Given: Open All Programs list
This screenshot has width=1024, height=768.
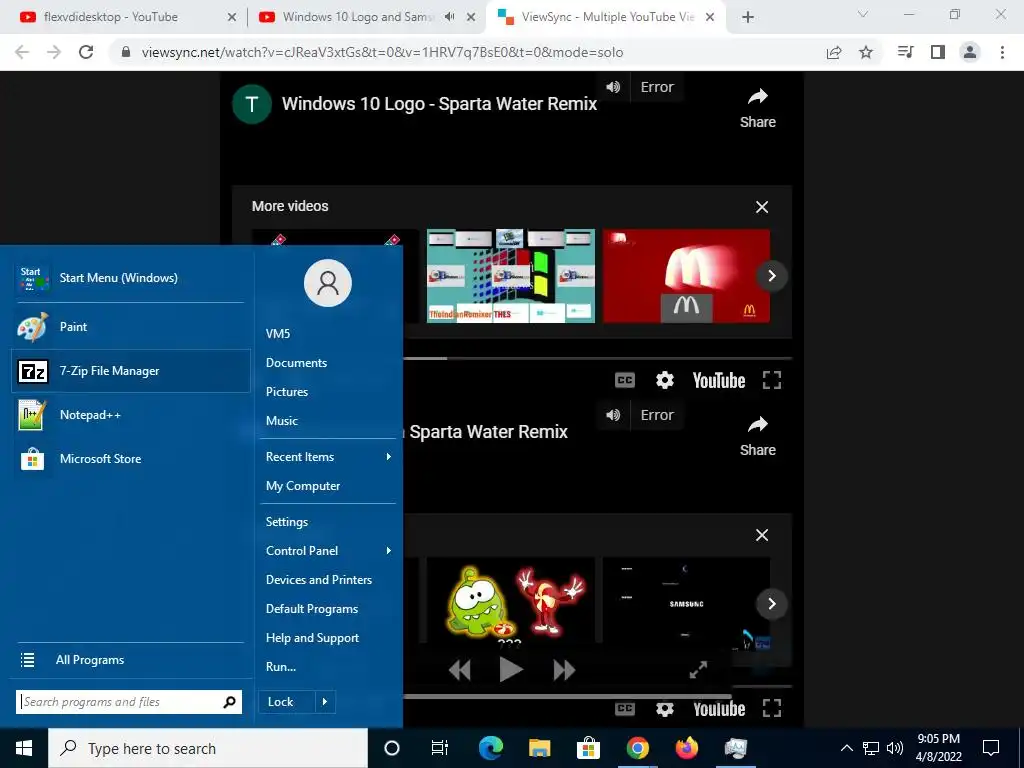Looking at the screenshot, I should point(131,660).
